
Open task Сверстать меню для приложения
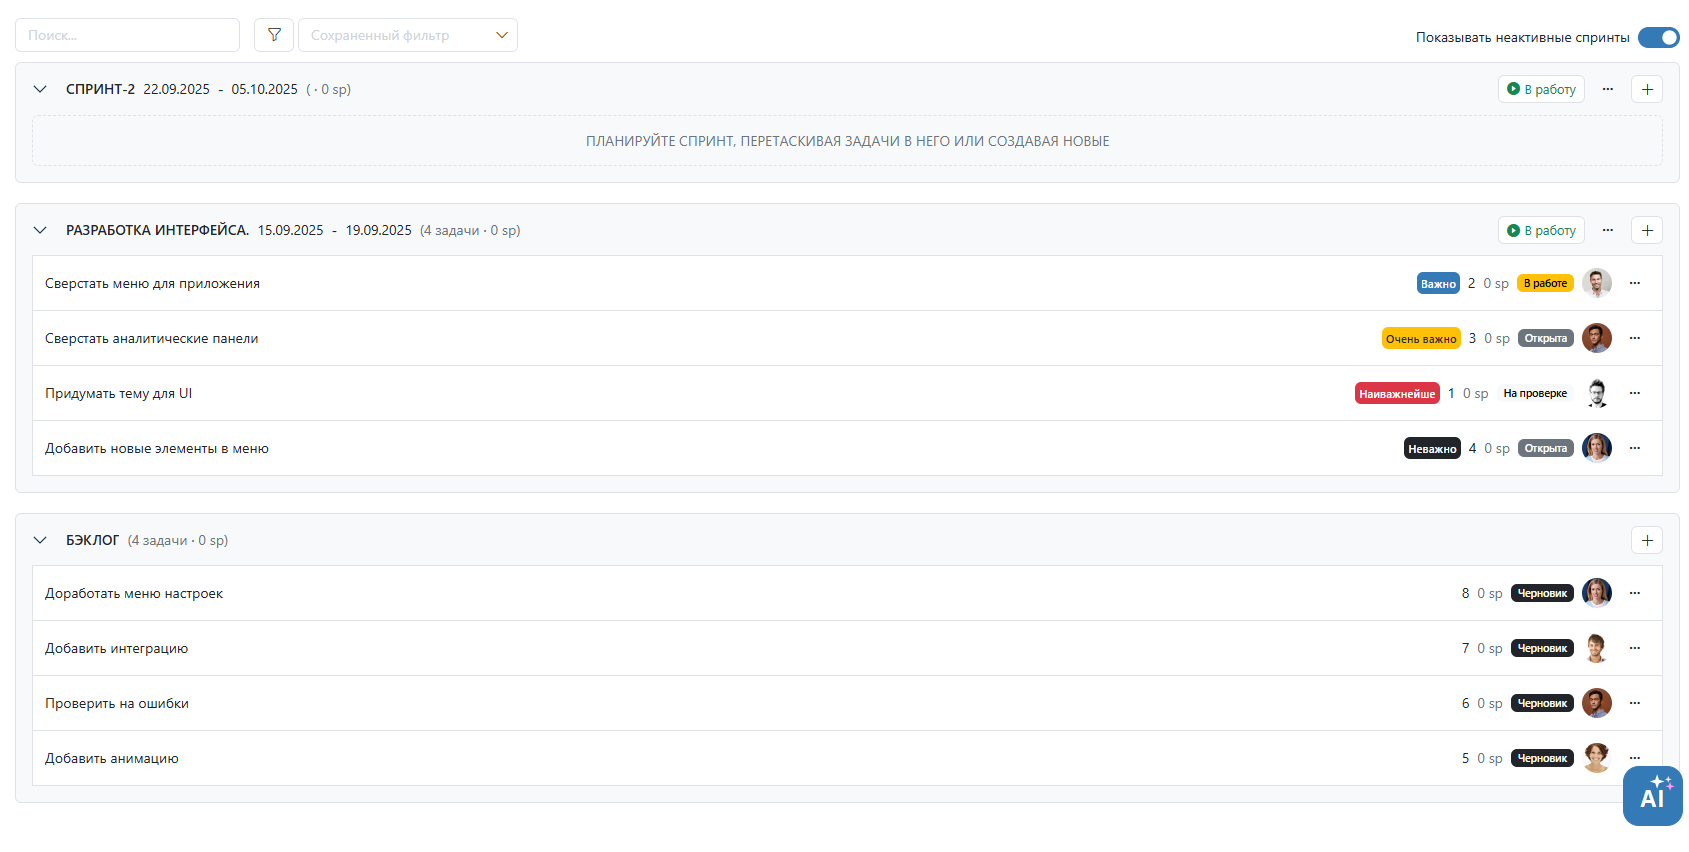152,283
